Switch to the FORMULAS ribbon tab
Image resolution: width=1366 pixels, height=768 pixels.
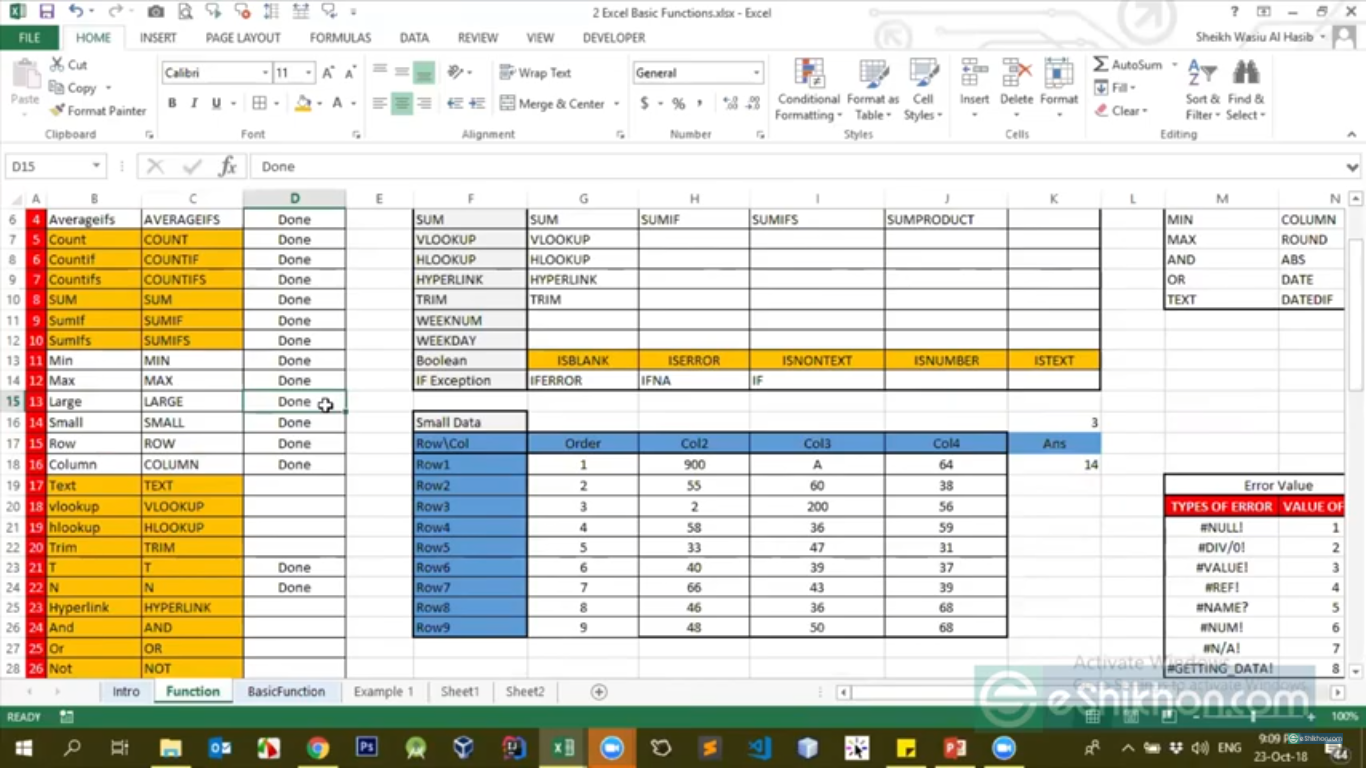click(x=340, y=38)
